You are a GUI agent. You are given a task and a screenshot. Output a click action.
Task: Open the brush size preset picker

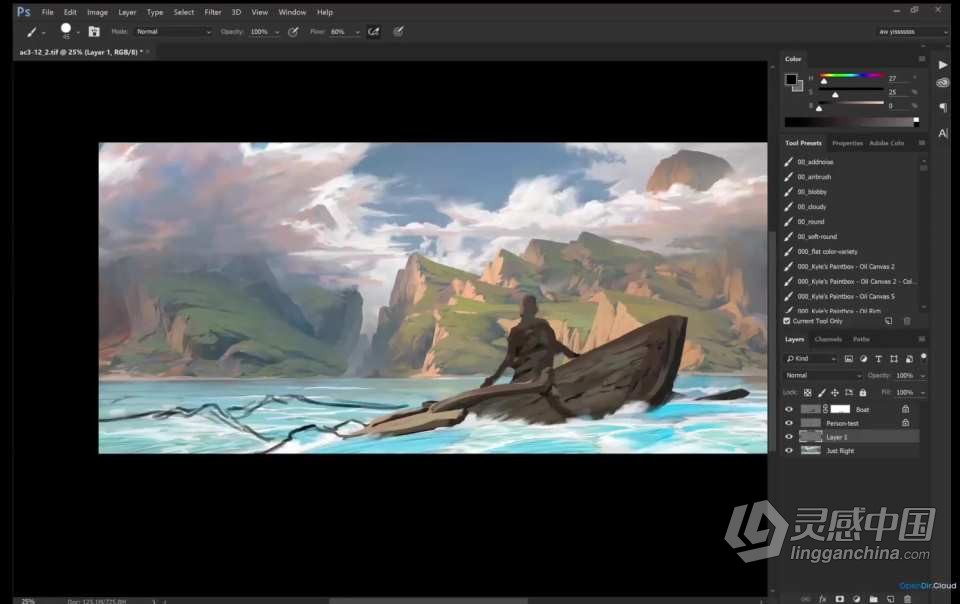pyautogui.click(x=69, y=31)
